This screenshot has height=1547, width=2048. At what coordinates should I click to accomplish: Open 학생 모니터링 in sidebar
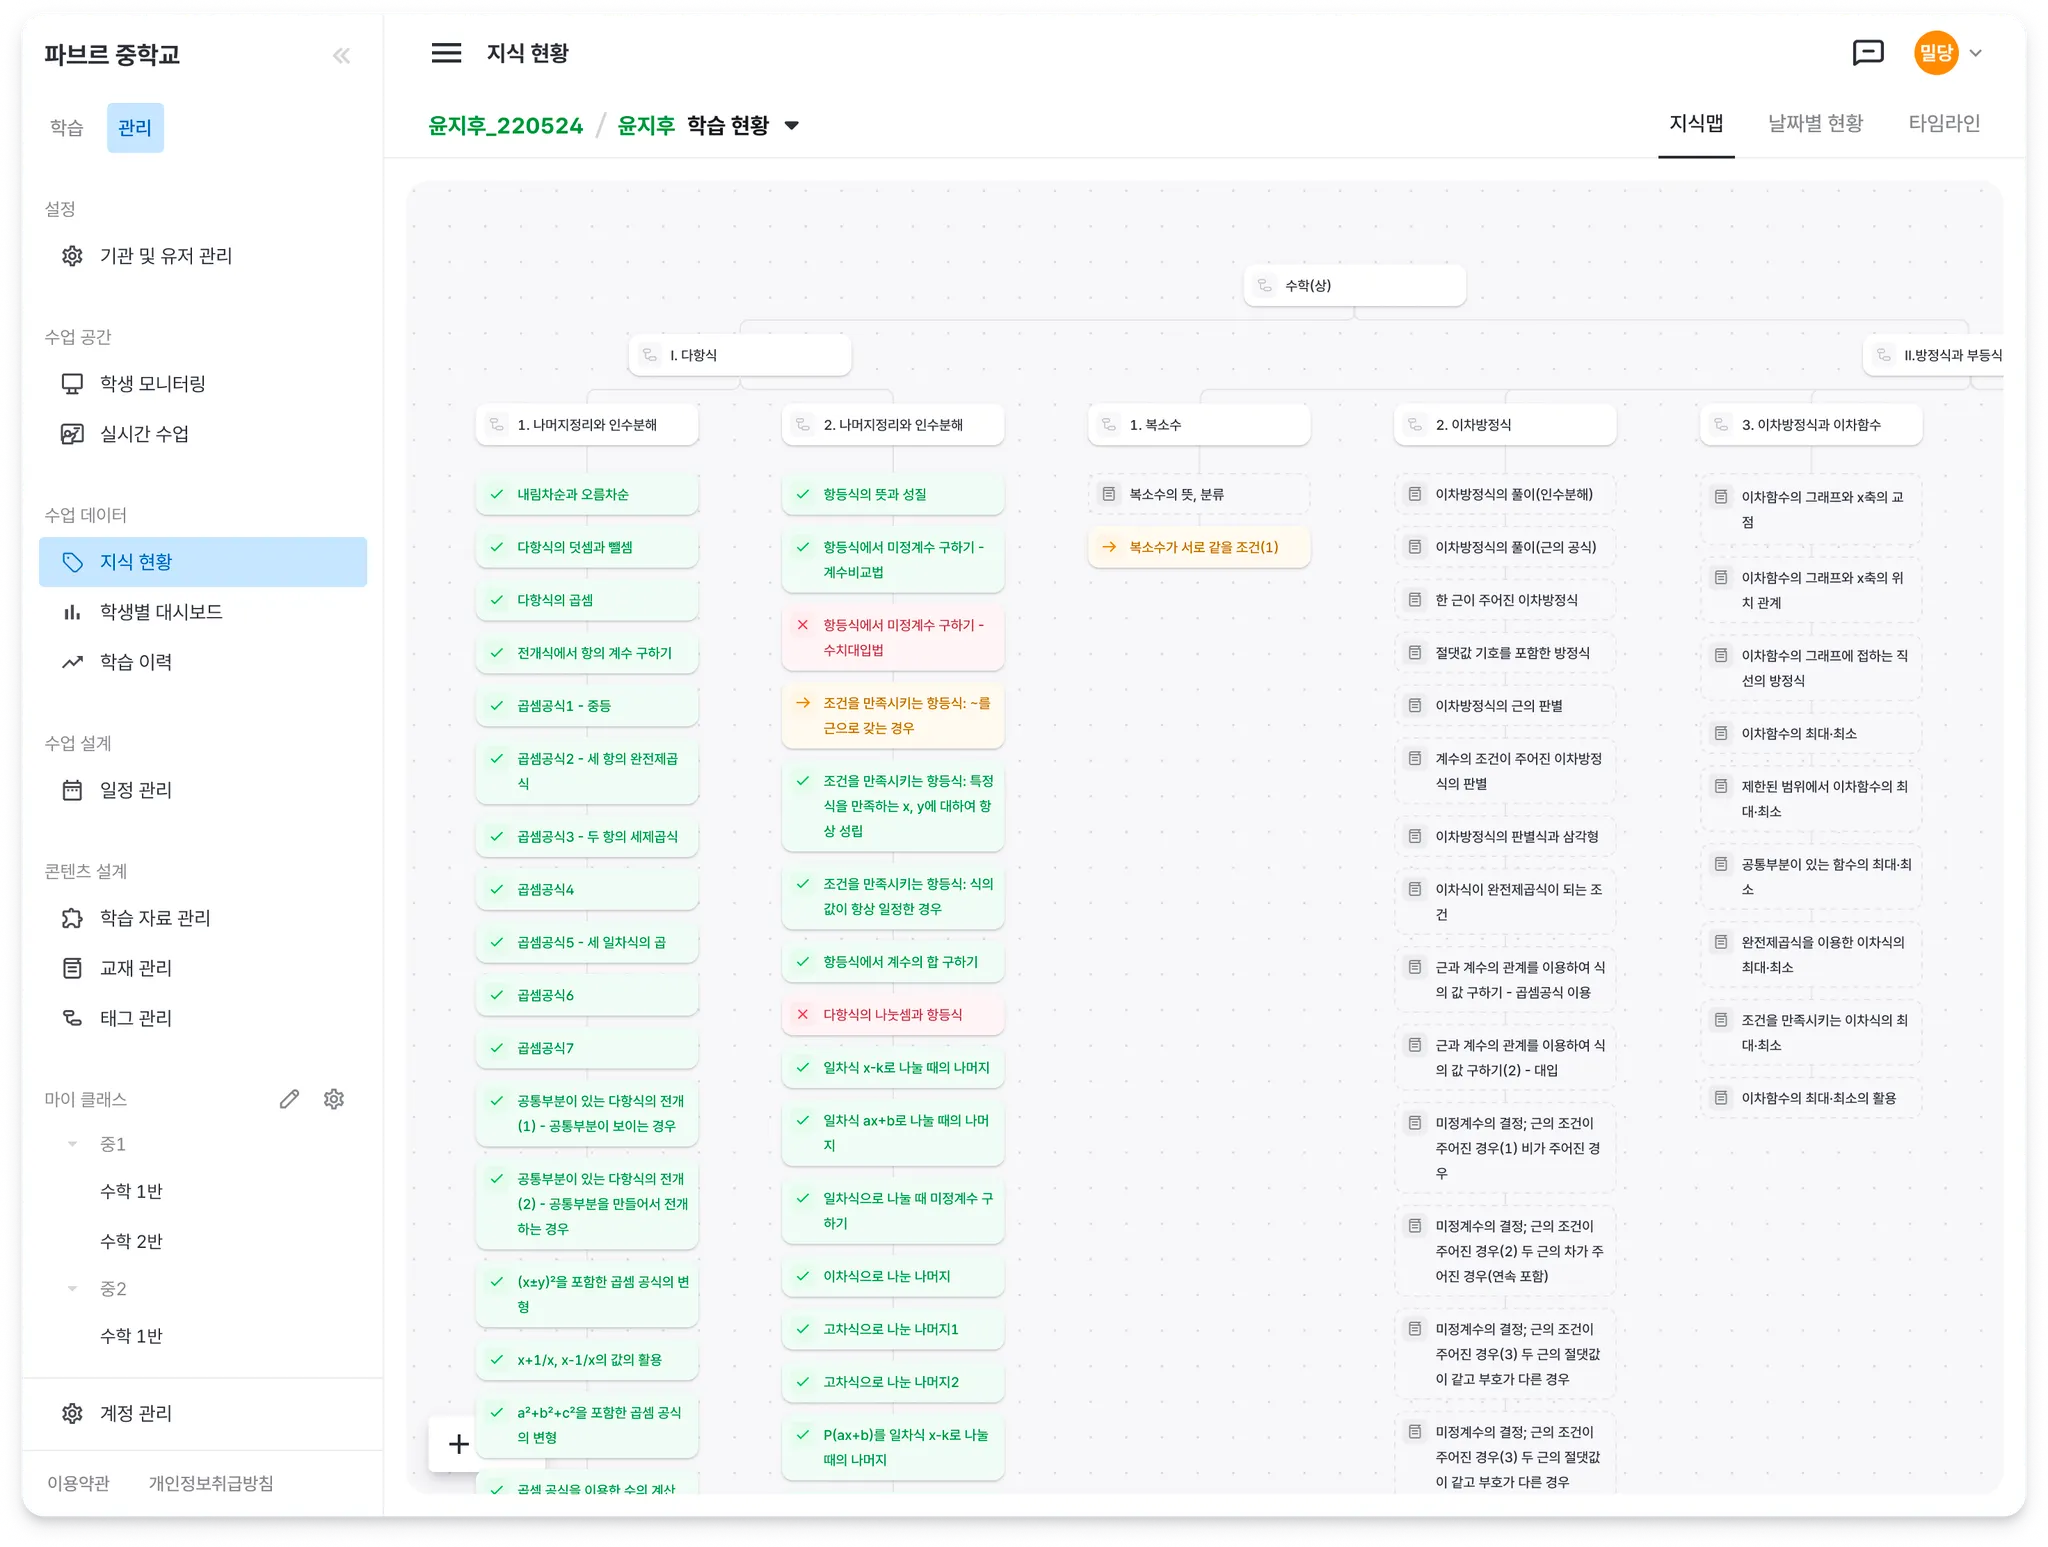point(152,384)
